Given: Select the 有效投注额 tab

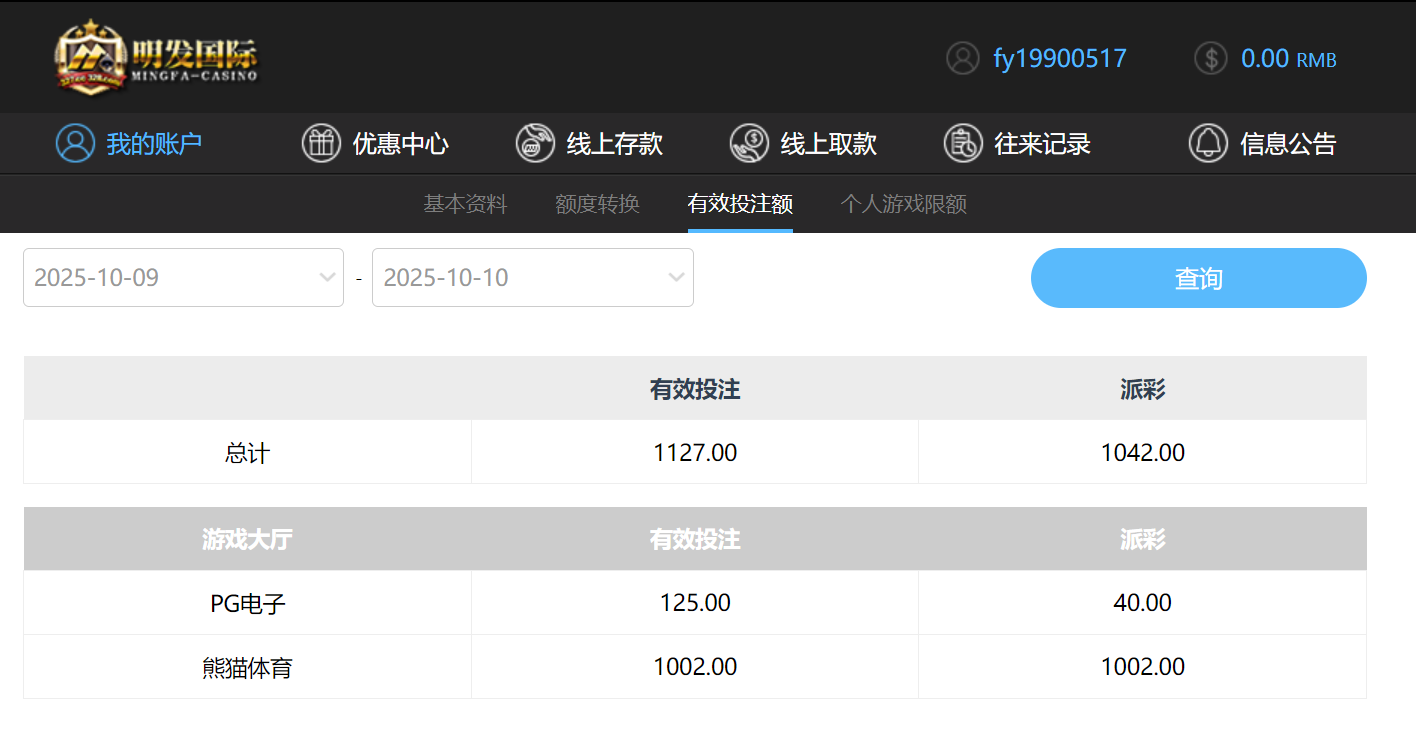Looking at the screenshot, I should [740, 205].
